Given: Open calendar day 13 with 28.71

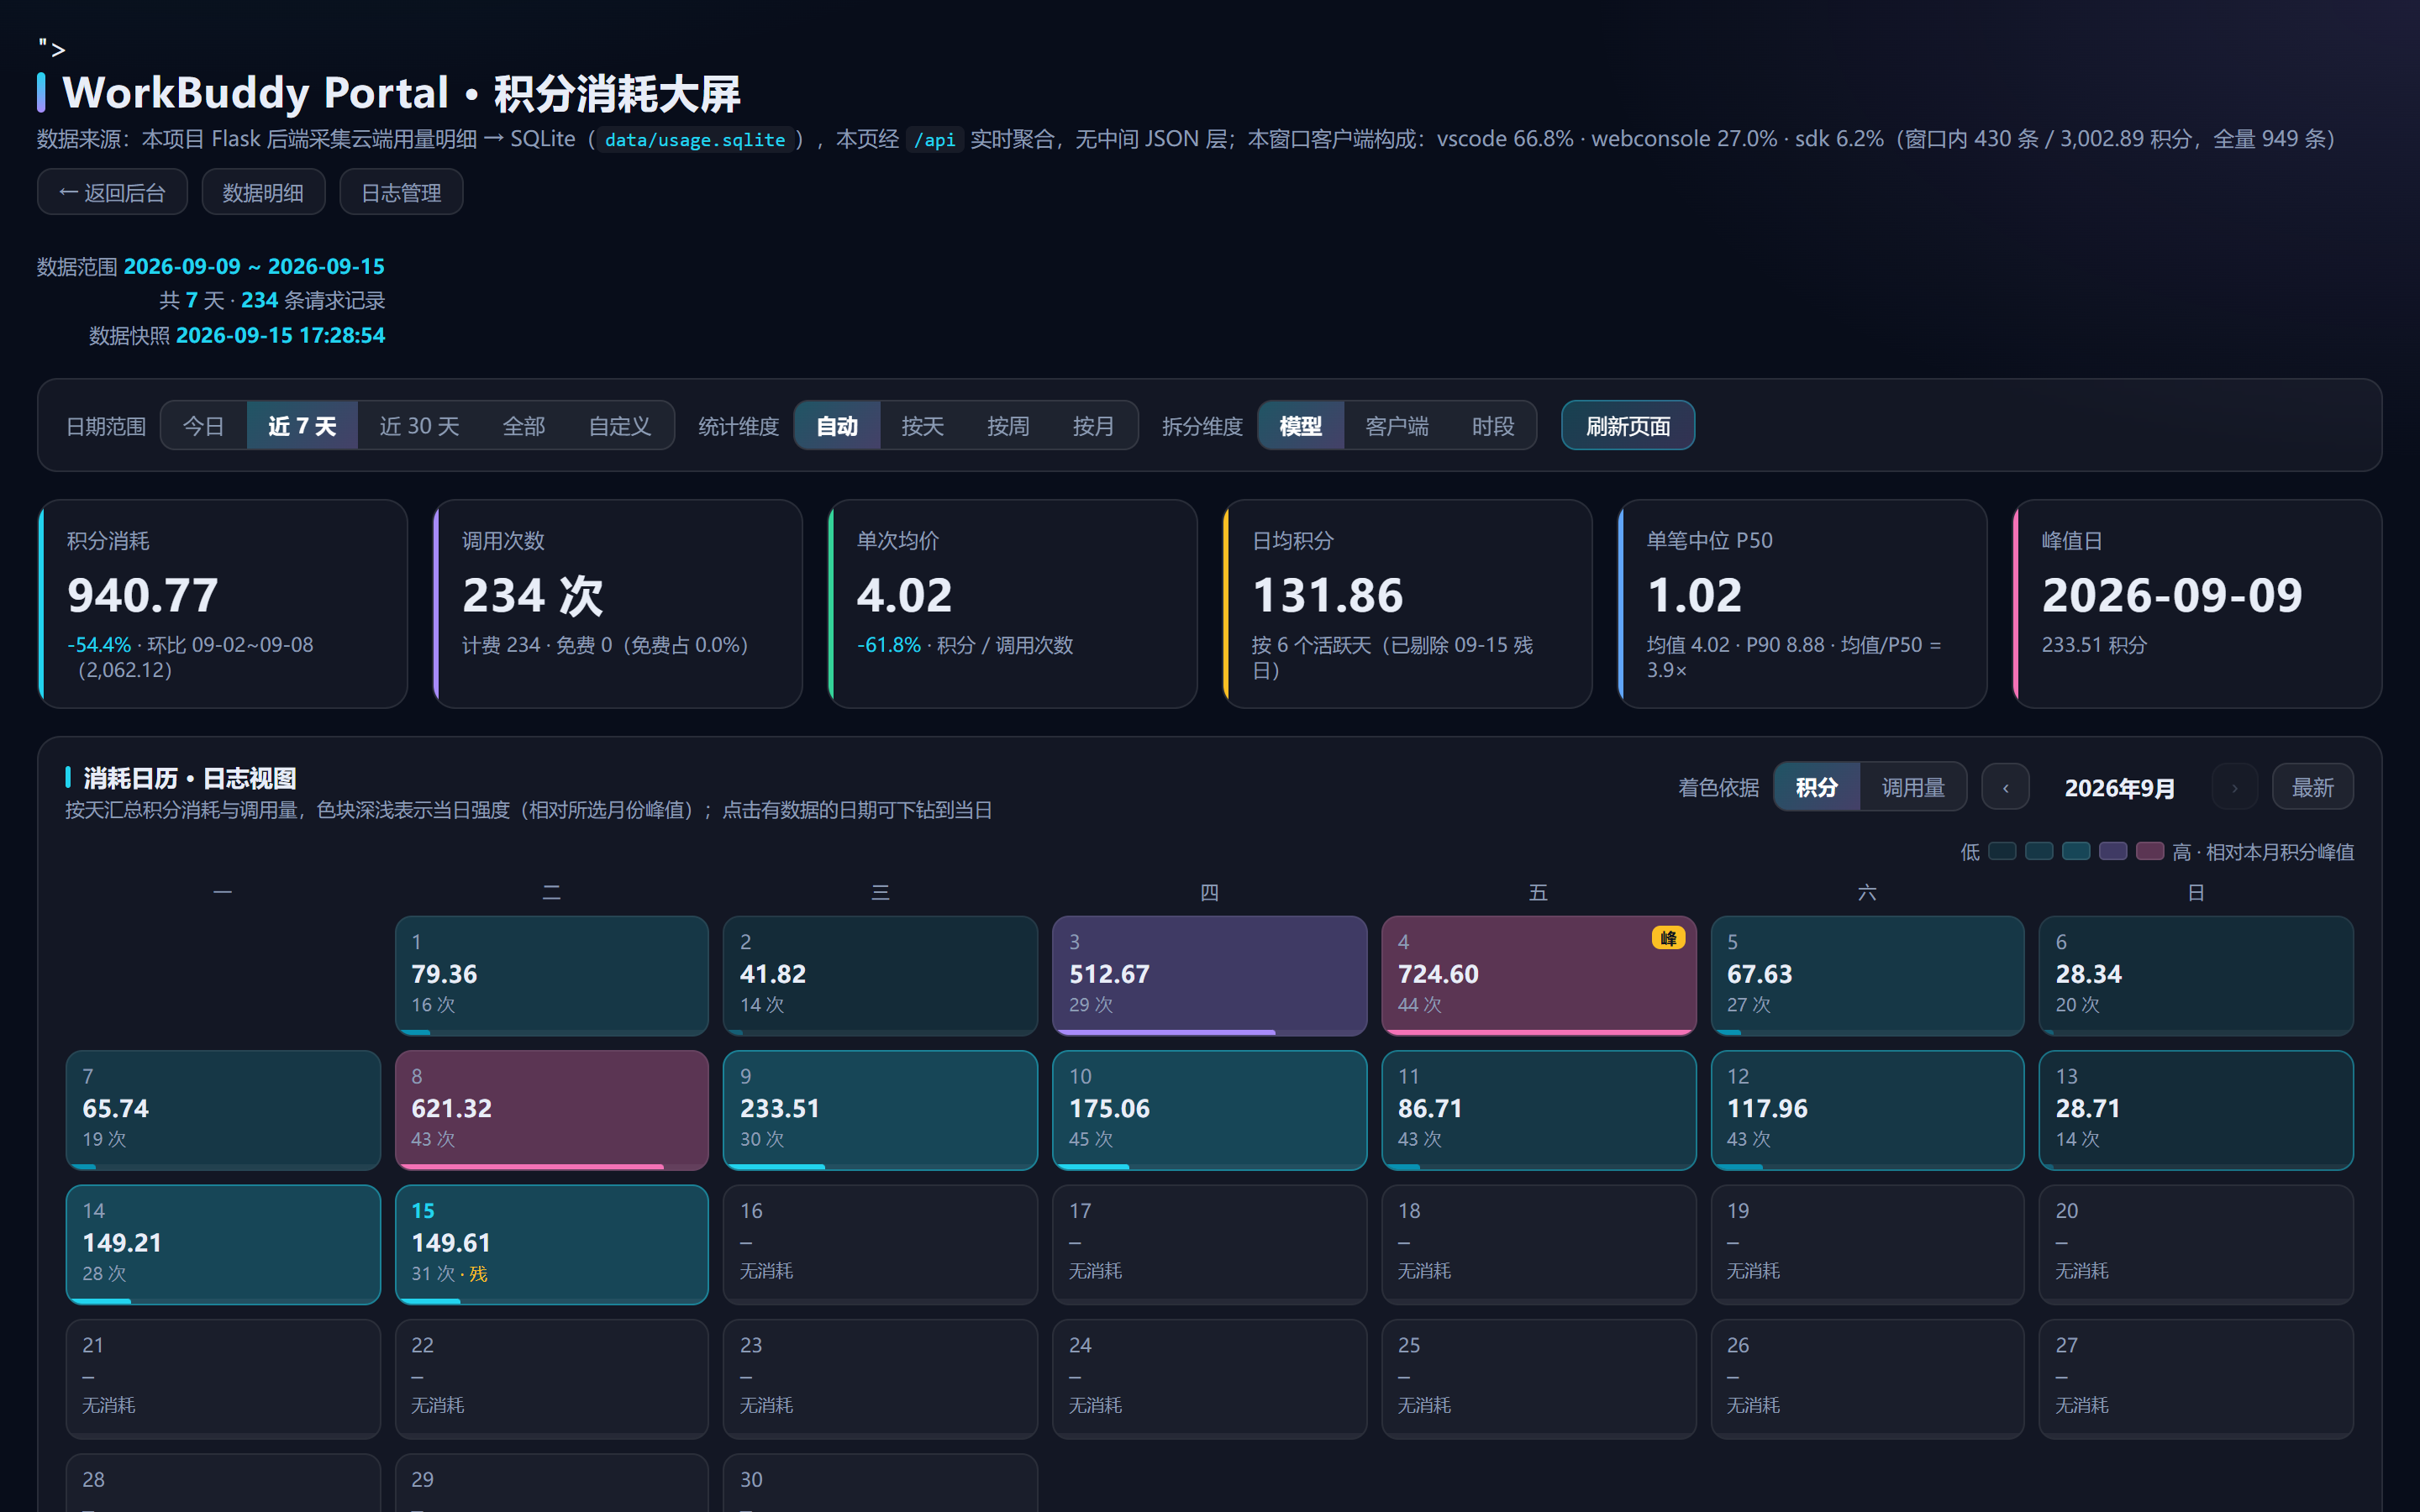Looking at the screenshot, I should pos(2196,1110).
